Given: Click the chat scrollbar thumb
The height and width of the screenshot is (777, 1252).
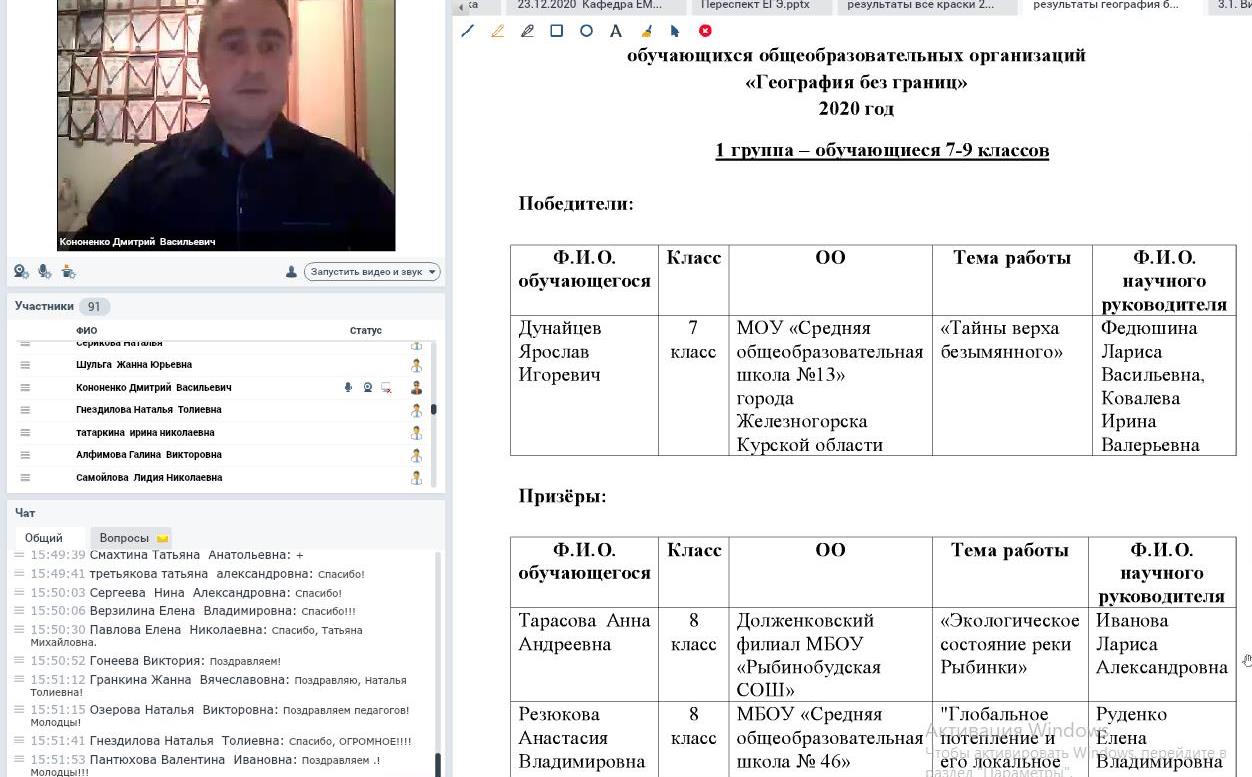Looking at the screenshot, I should 437,765.
